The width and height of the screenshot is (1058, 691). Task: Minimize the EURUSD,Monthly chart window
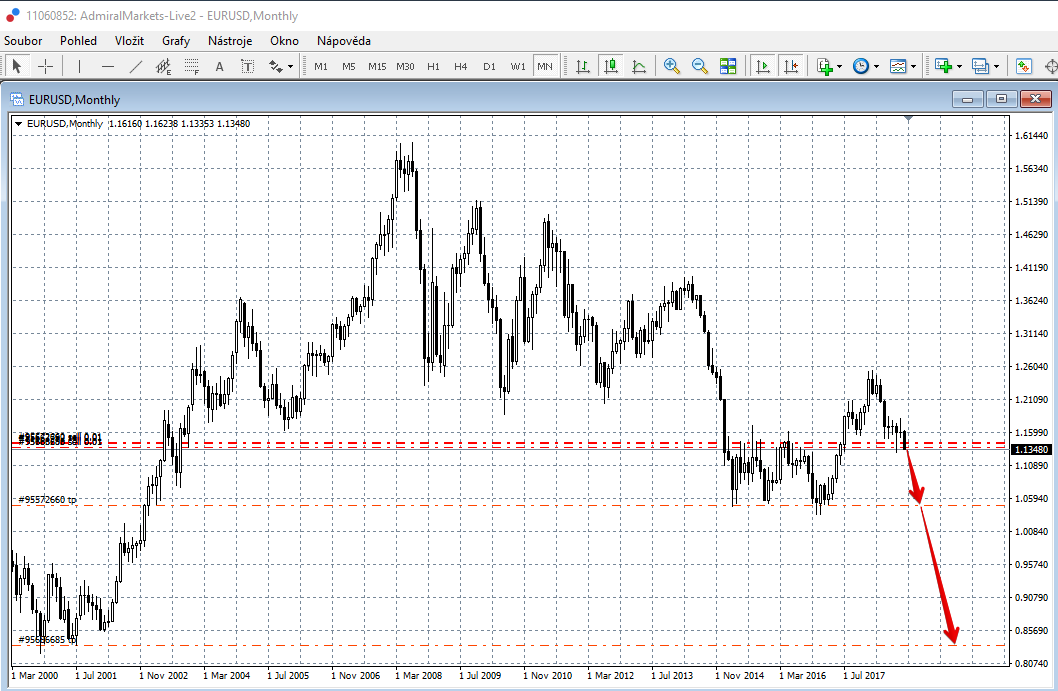[x=968, y=99]
